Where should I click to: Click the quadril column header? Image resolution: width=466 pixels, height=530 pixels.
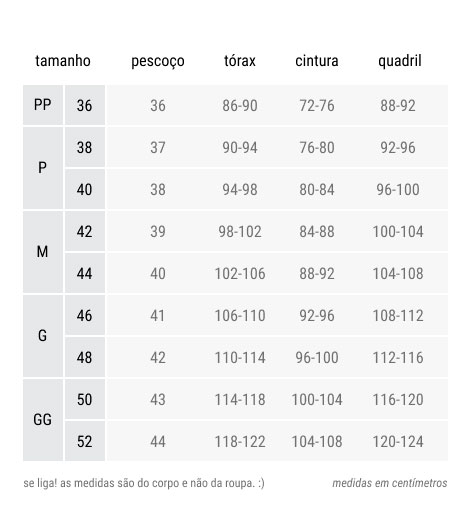400,62
